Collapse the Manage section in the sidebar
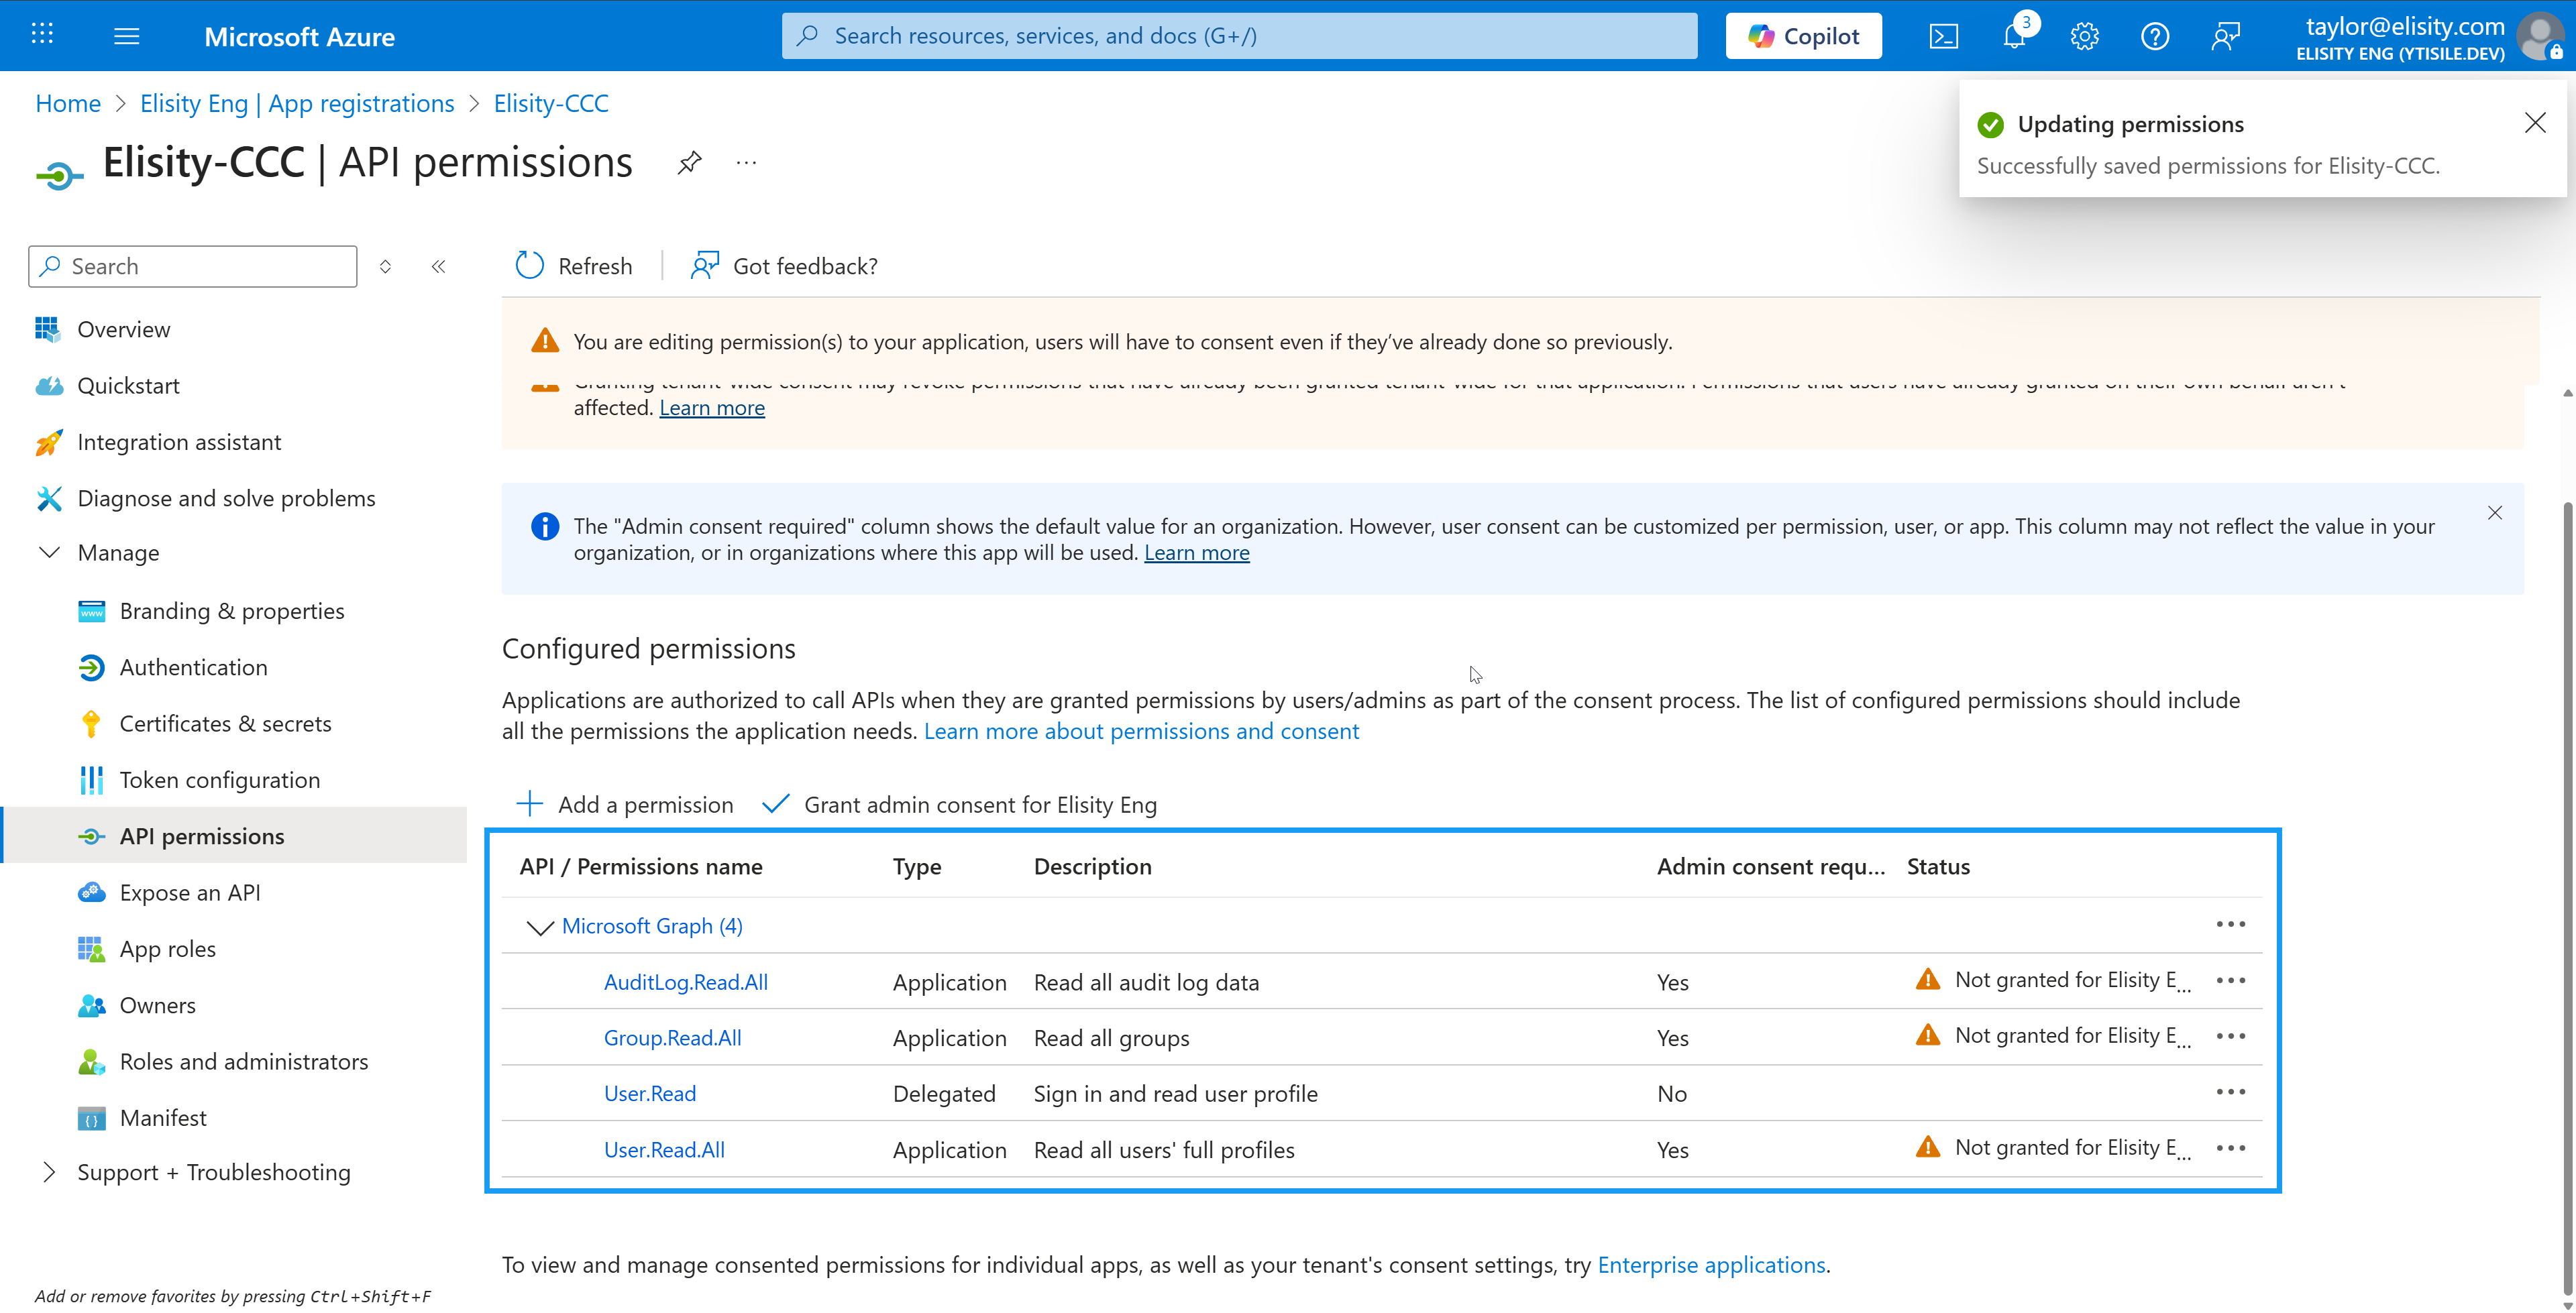Image resolution: width=2576 pixels, height=1313 pixels. click(49, 553)
